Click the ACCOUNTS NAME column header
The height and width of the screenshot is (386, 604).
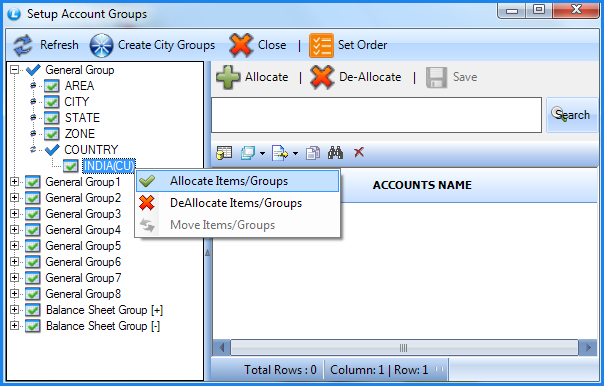422,185
